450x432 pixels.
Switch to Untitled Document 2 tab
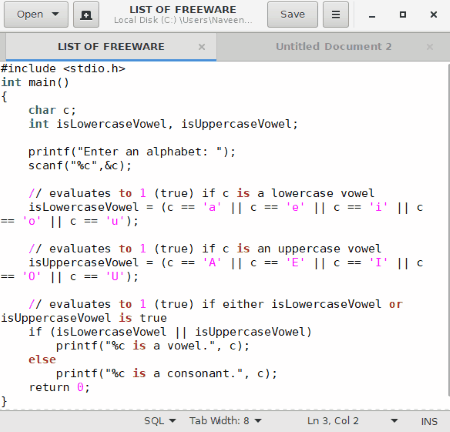coord(333,47)
